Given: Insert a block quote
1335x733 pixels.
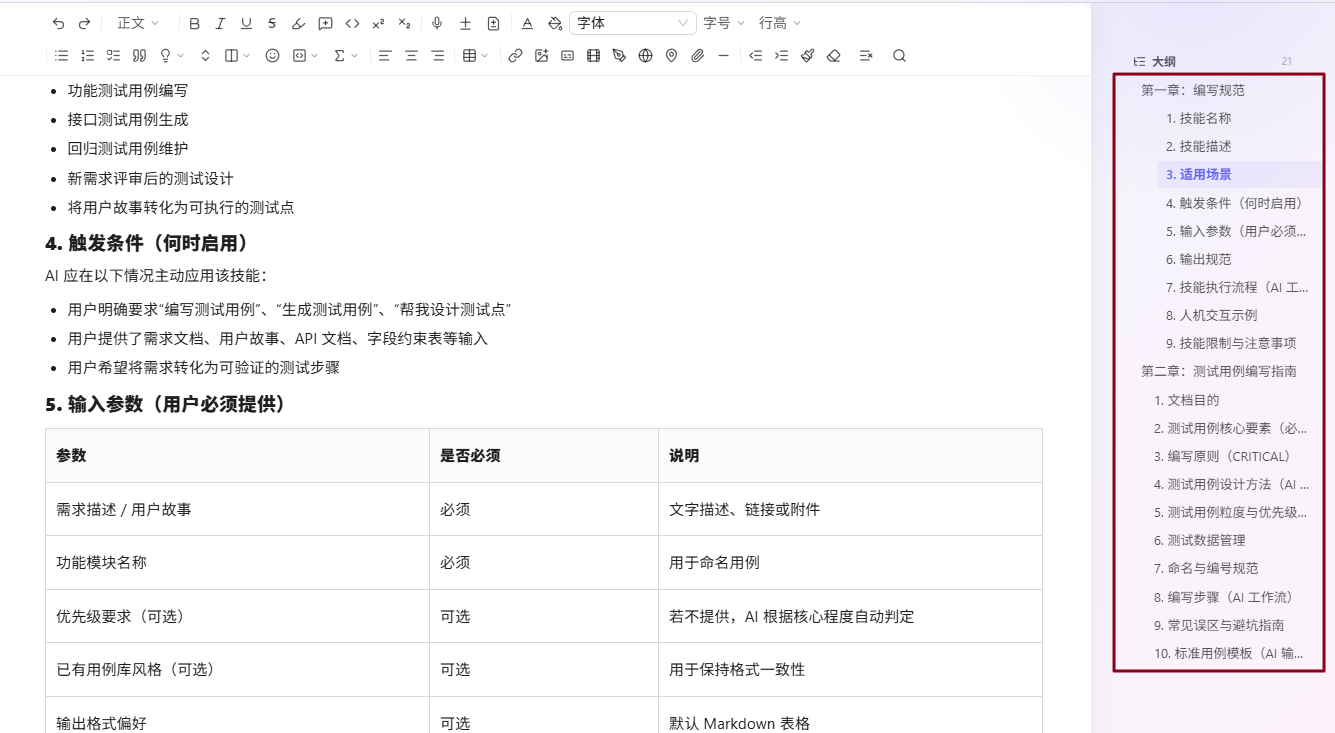Looking at the screenshot, I should coord(139,56).
